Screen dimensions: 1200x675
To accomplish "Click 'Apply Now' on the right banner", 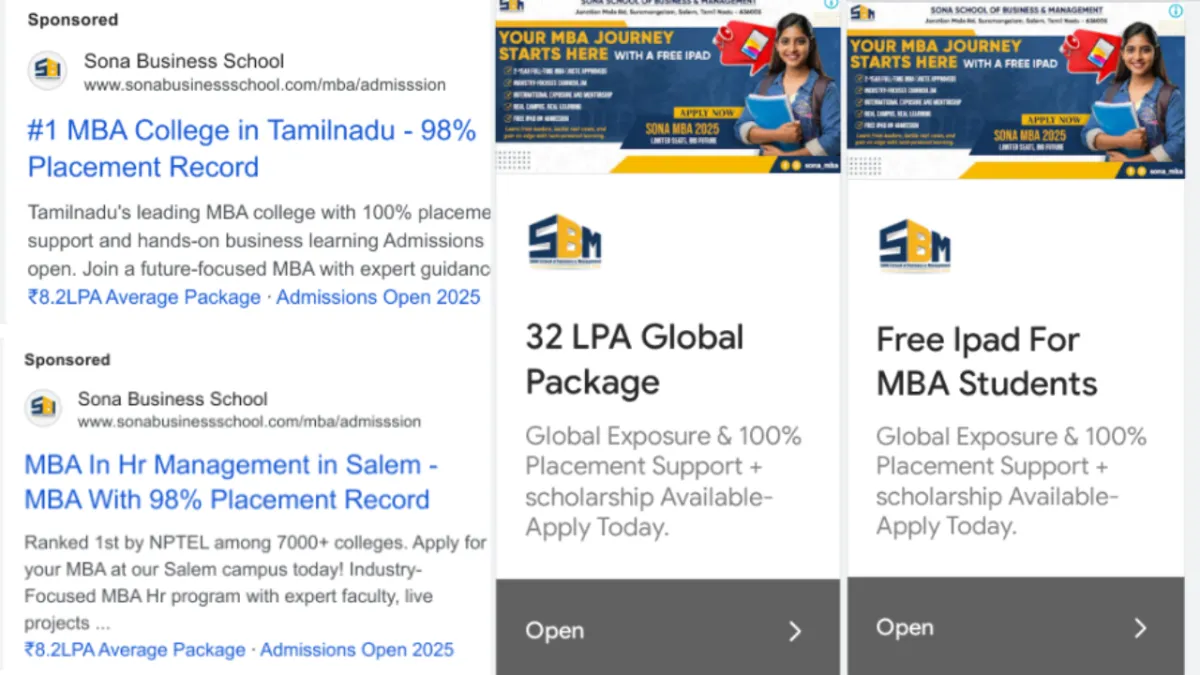I will point(1054,119).
